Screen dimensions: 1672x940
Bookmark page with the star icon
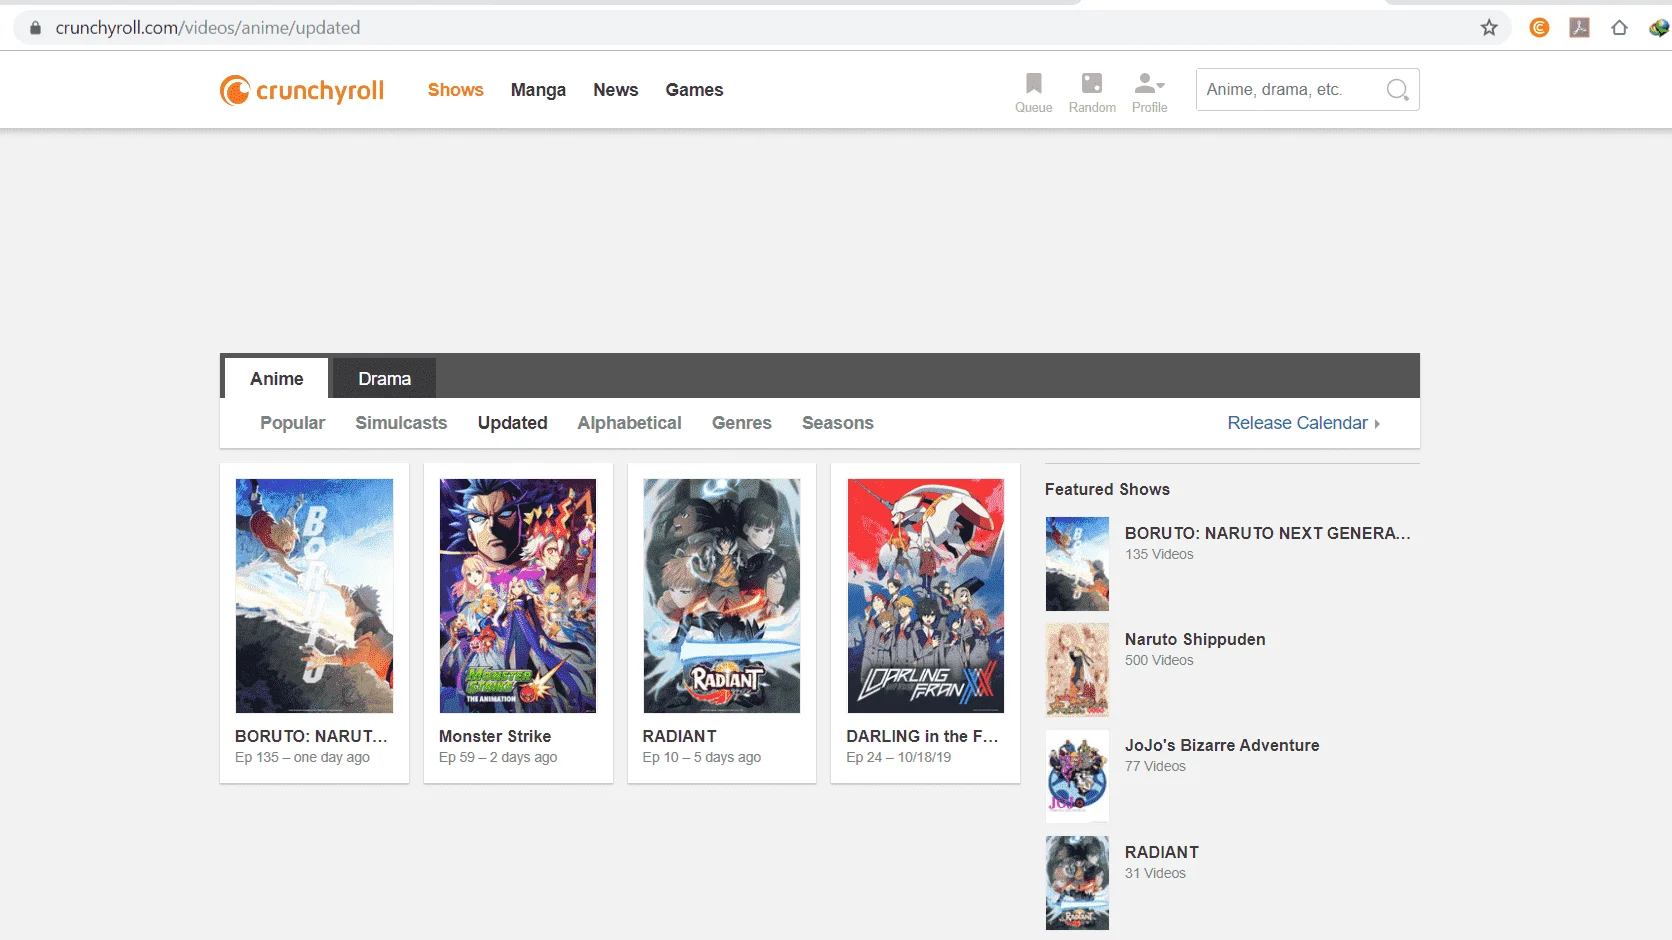tap(1489, 28)
